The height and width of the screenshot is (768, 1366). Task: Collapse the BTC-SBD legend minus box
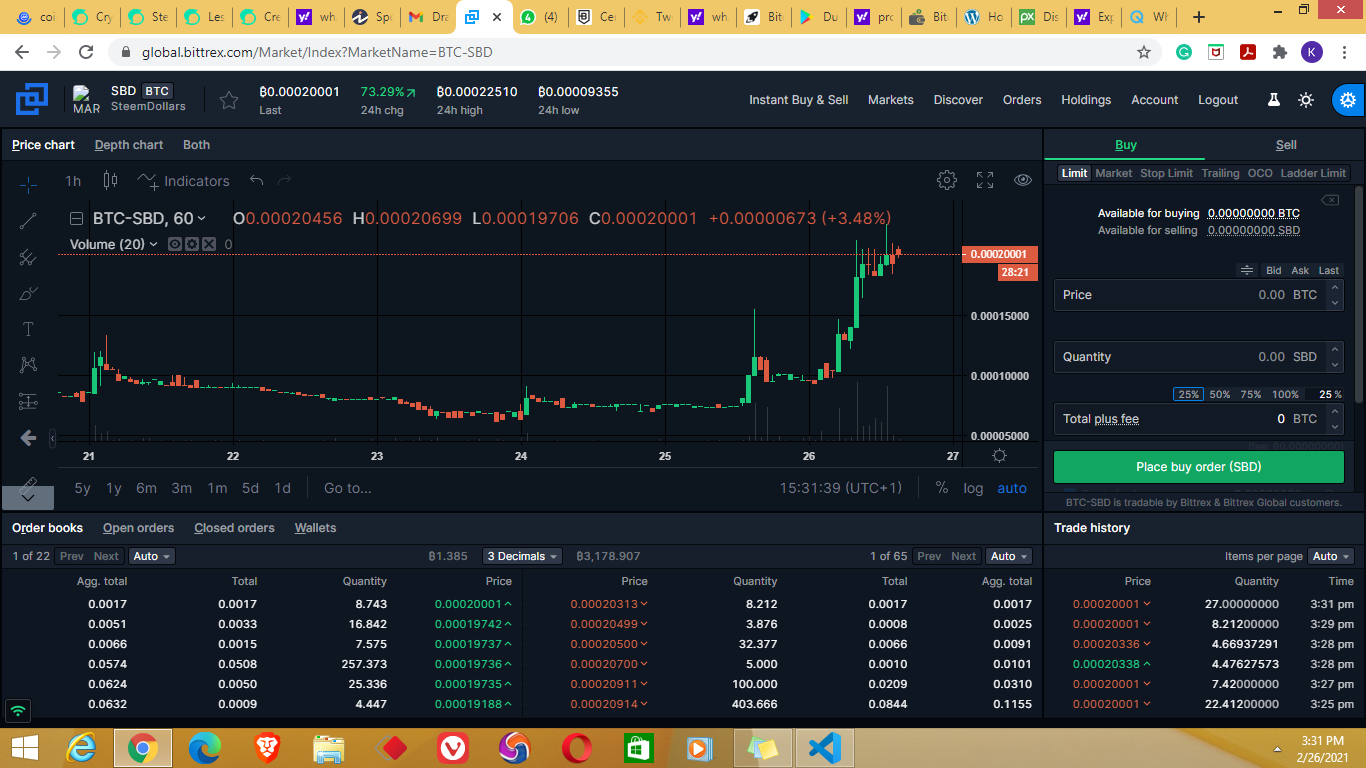76,218
